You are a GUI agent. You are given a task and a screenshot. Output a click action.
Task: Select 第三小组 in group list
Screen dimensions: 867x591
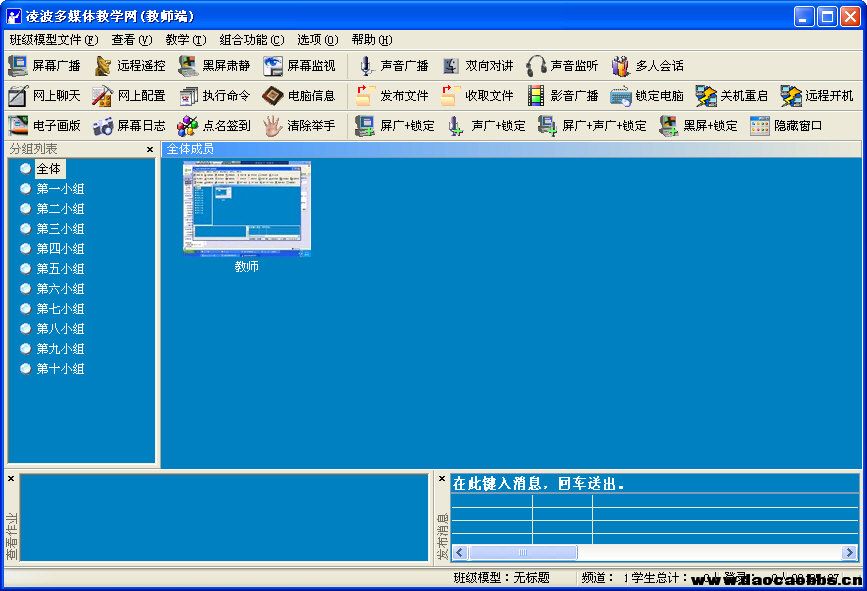(x=26, y=229)
